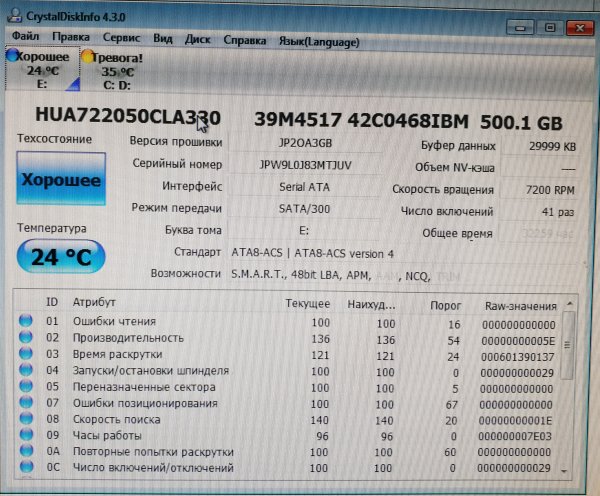Screen dimensions: 600x496
Task: Click the status icon for Скорость поиска row
Action: point(26,419)
